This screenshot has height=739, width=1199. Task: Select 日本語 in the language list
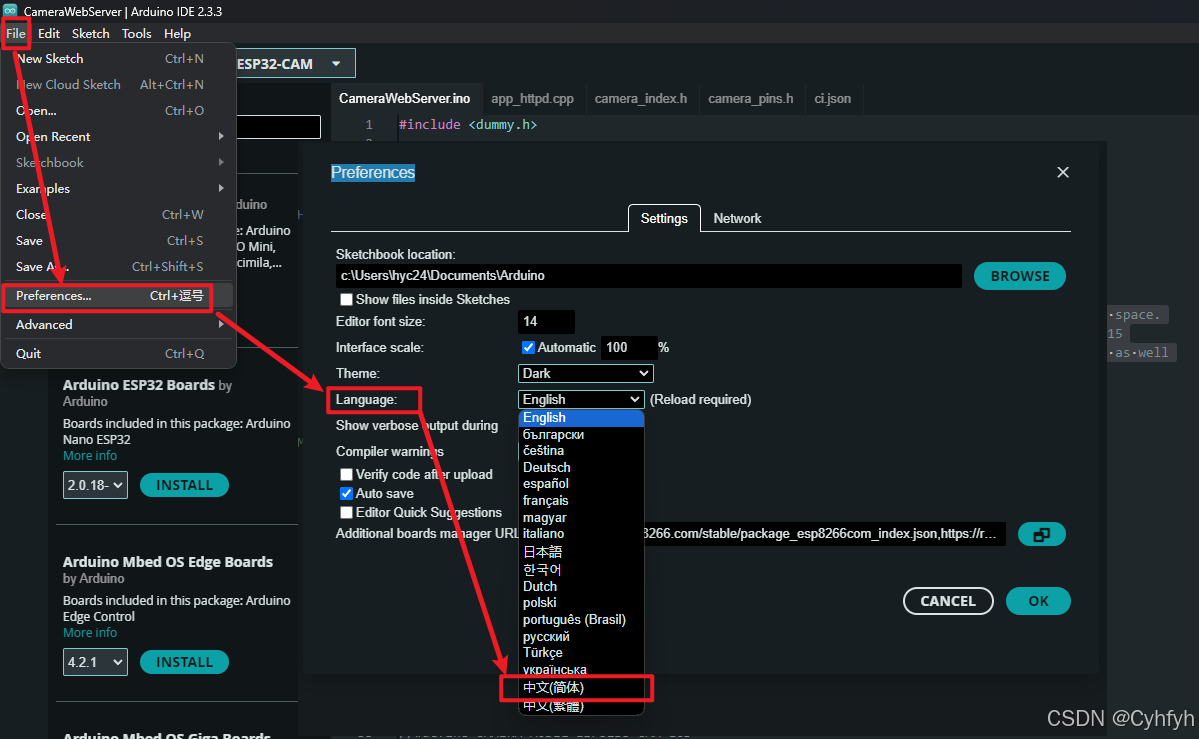pyautogui.click(x=581, y=552)
